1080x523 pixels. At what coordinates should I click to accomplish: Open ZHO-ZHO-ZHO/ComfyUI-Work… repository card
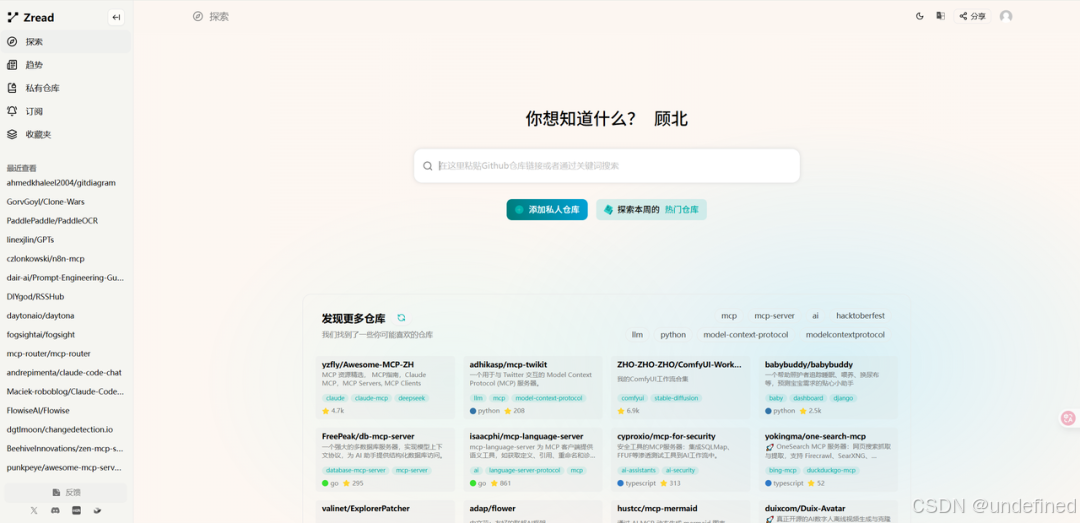coord(681,387)
